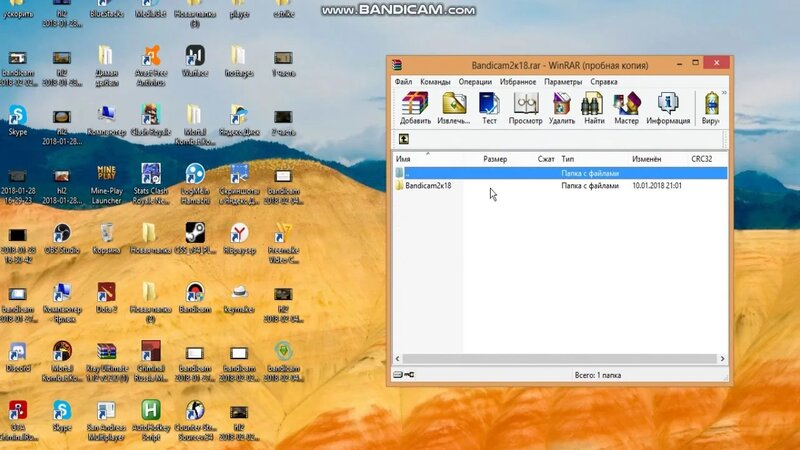Select the keymaker hat icon on desktop
Viewport: 800px width, 450px height.
point(239,298)
